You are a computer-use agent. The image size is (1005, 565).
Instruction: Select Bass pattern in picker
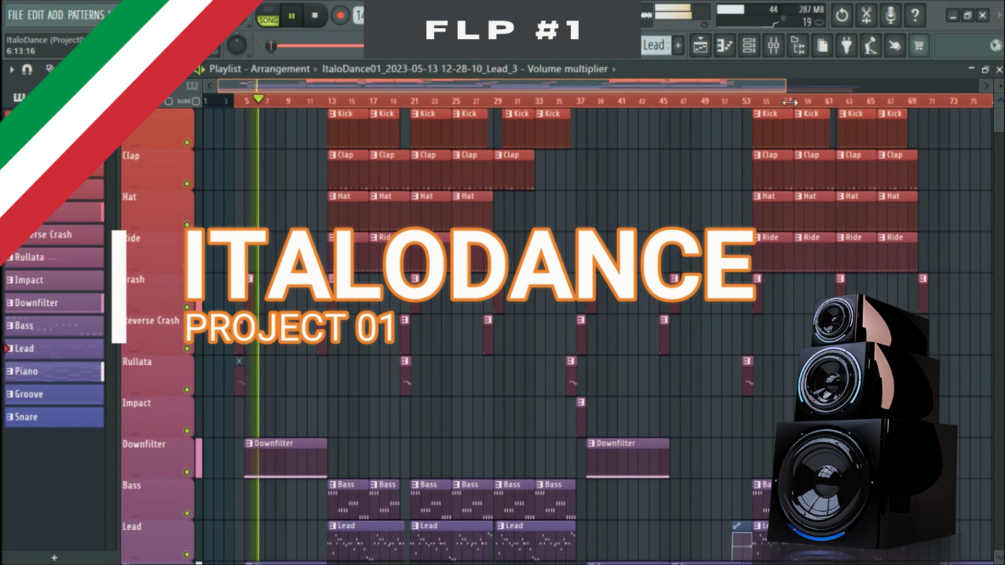[54, 325]
